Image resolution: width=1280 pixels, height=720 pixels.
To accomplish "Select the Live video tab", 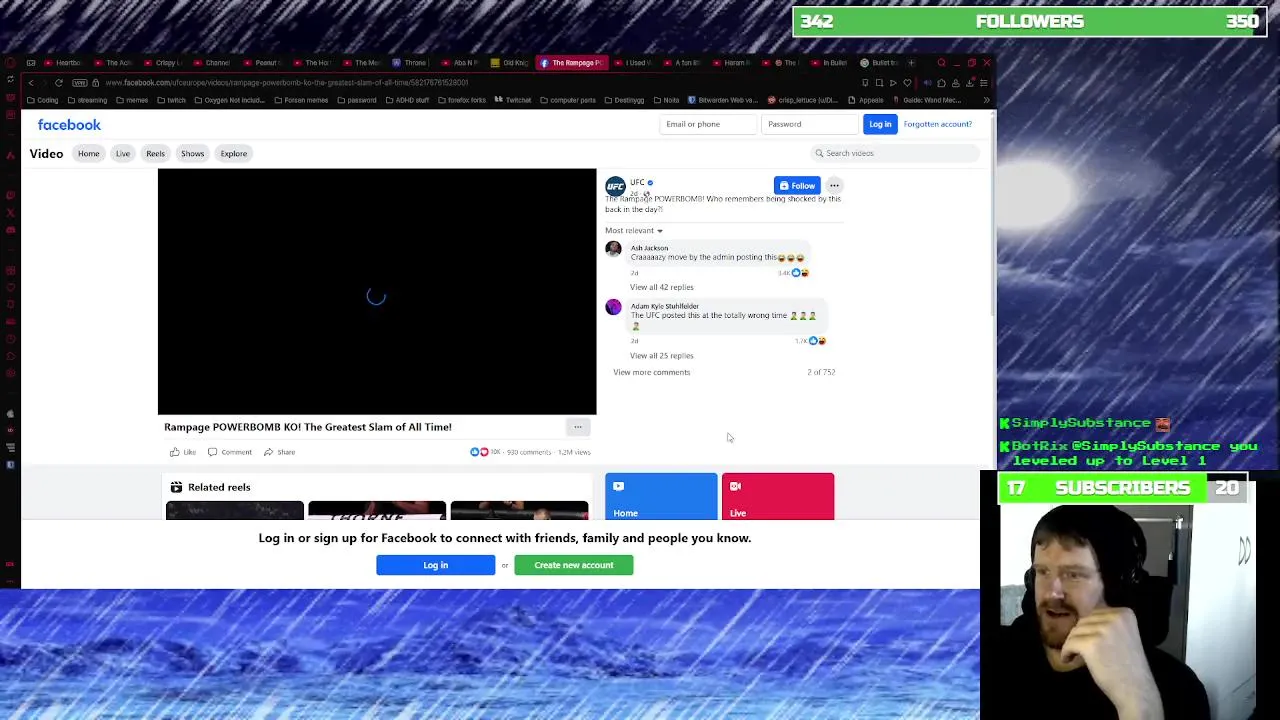I will click(122, 153).
